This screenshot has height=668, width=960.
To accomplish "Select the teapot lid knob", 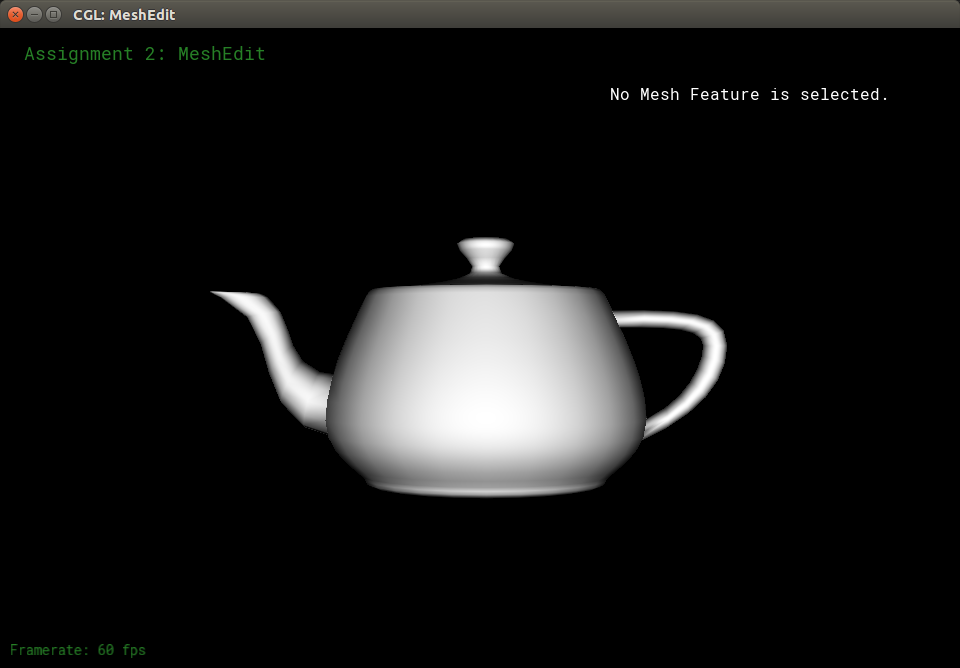I will click(x=486, y=249).
